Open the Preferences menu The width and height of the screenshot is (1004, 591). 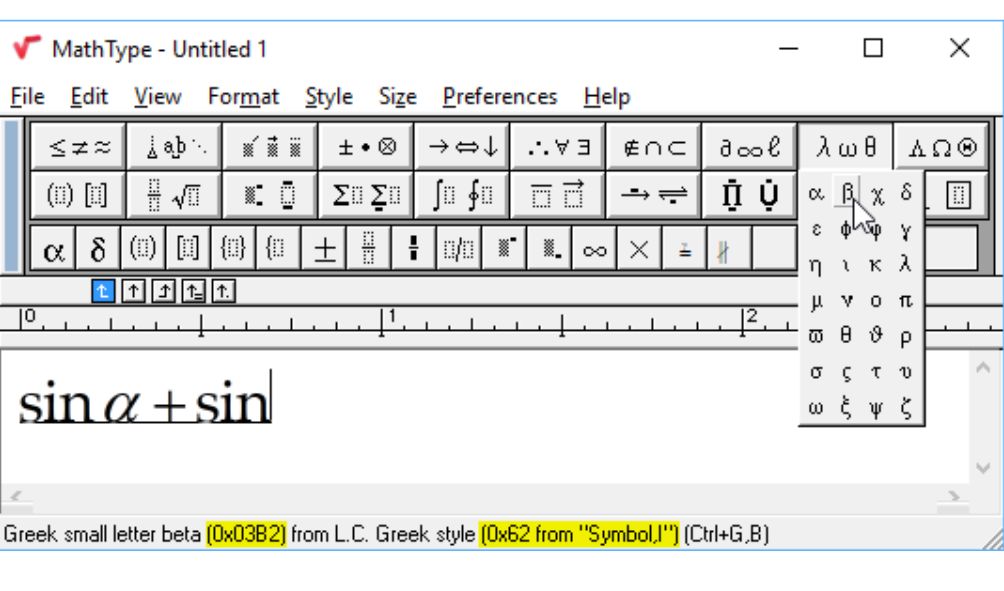tap(500, 97)
